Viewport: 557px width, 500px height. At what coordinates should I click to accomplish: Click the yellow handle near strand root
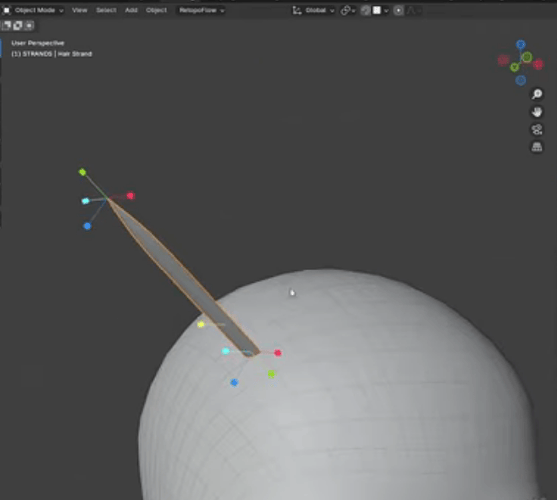[x=201, y=324]
